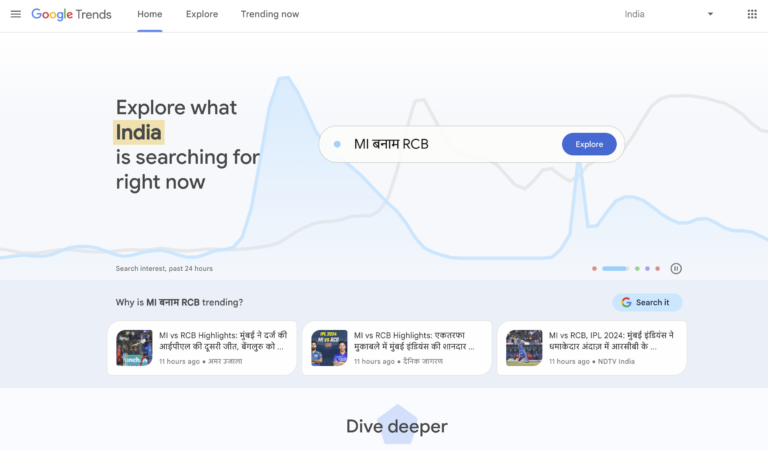Click 'Search interest, past 24 hours' label

pos(164,268)
